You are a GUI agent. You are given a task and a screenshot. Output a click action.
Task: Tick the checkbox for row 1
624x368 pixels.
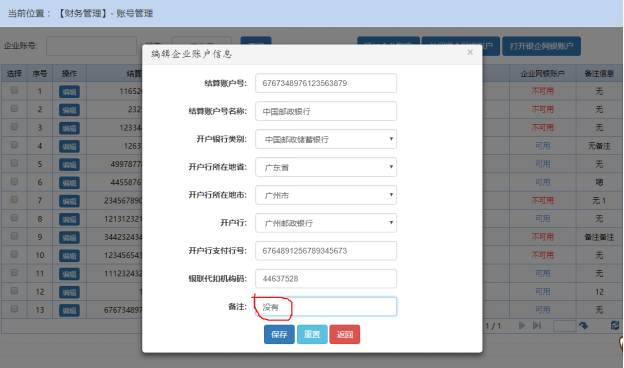point(14,90)
